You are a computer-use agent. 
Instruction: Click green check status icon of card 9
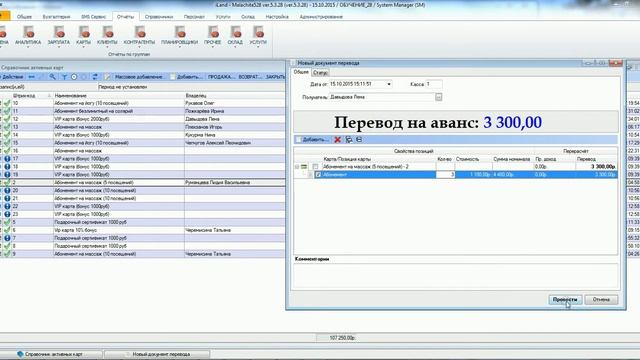click(7, 254)
